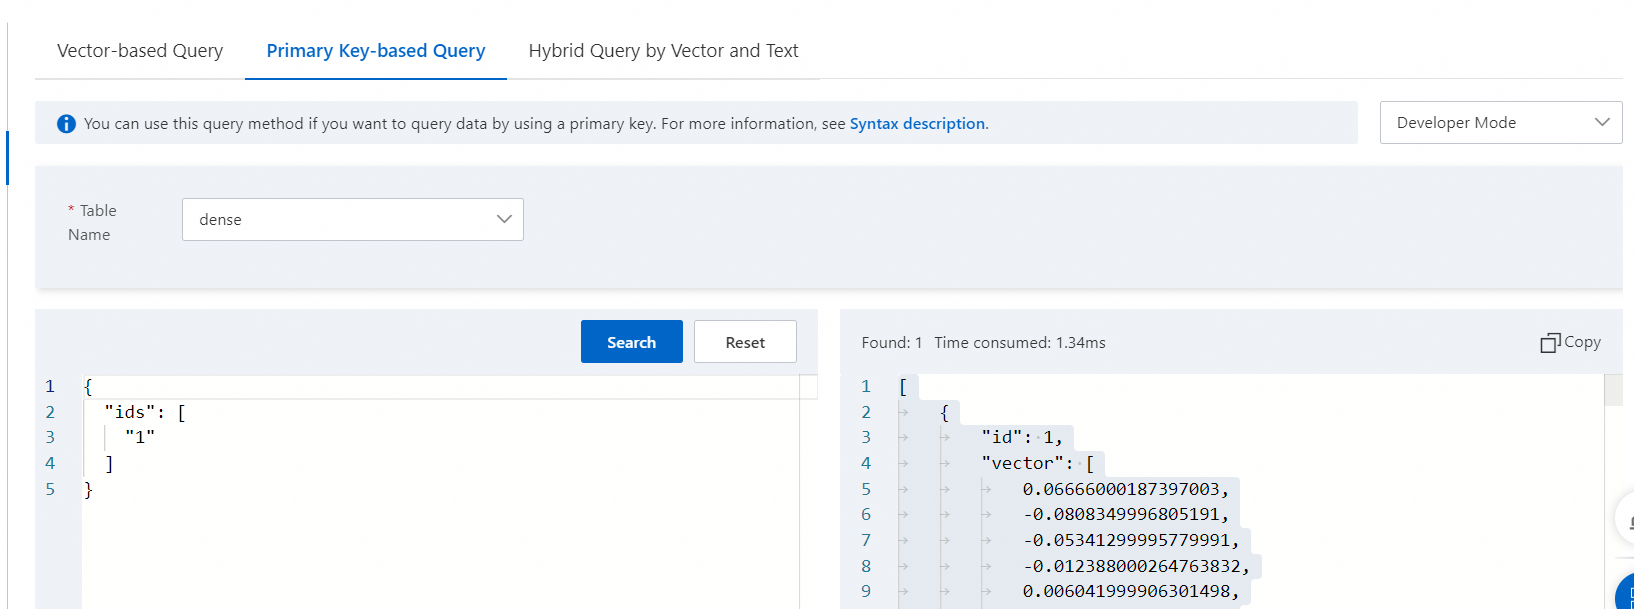
Task: Click the blue info icon in the notice
Action: click(x=66, y=124)
